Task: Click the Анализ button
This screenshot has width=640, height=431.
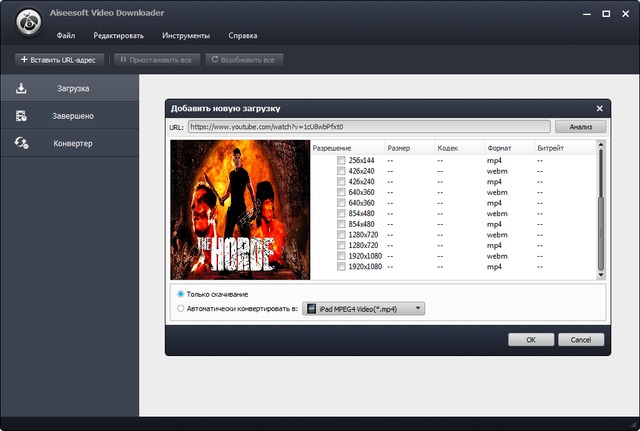Action: [581, 127]
